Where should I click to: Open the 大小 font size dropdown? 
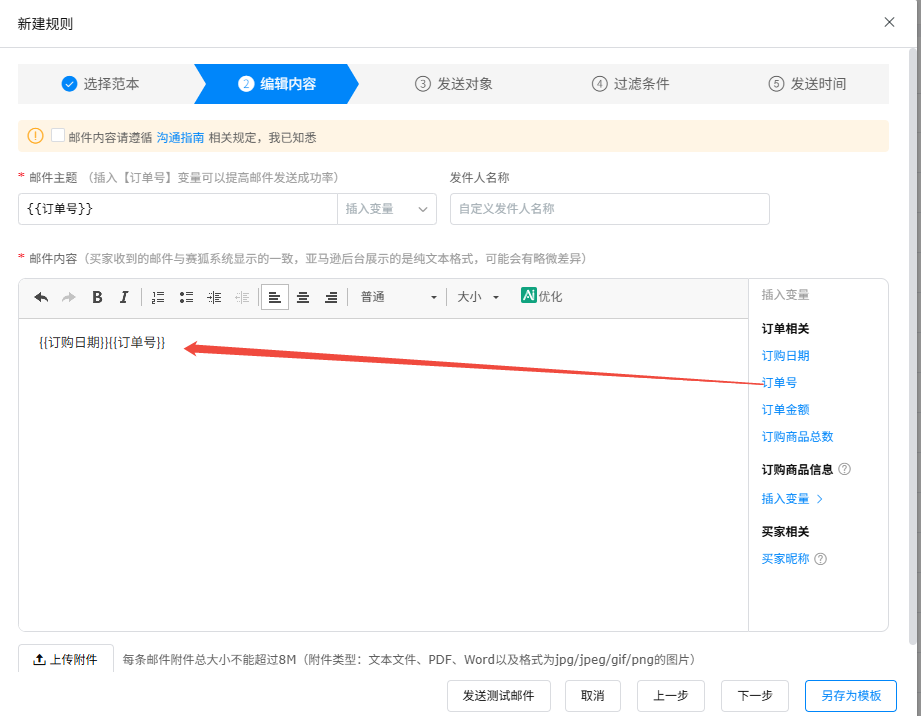pos(478,297)
